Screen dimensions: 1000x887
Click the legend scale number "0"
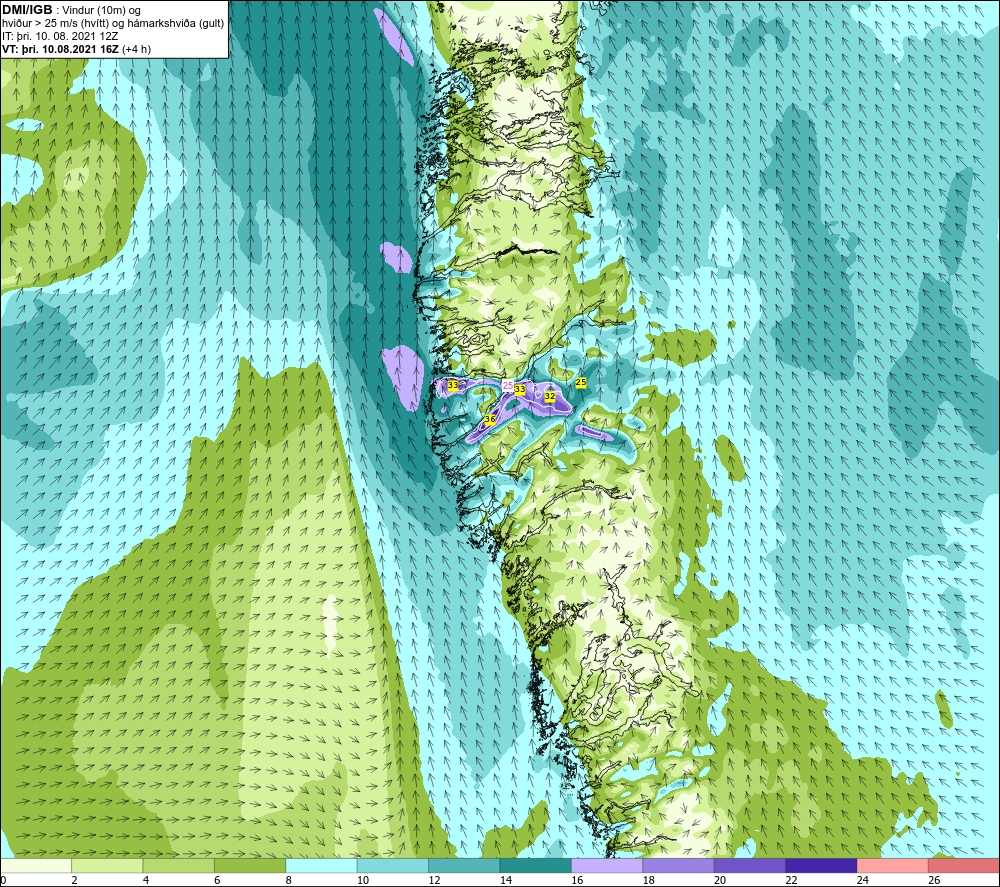point(3,880)
